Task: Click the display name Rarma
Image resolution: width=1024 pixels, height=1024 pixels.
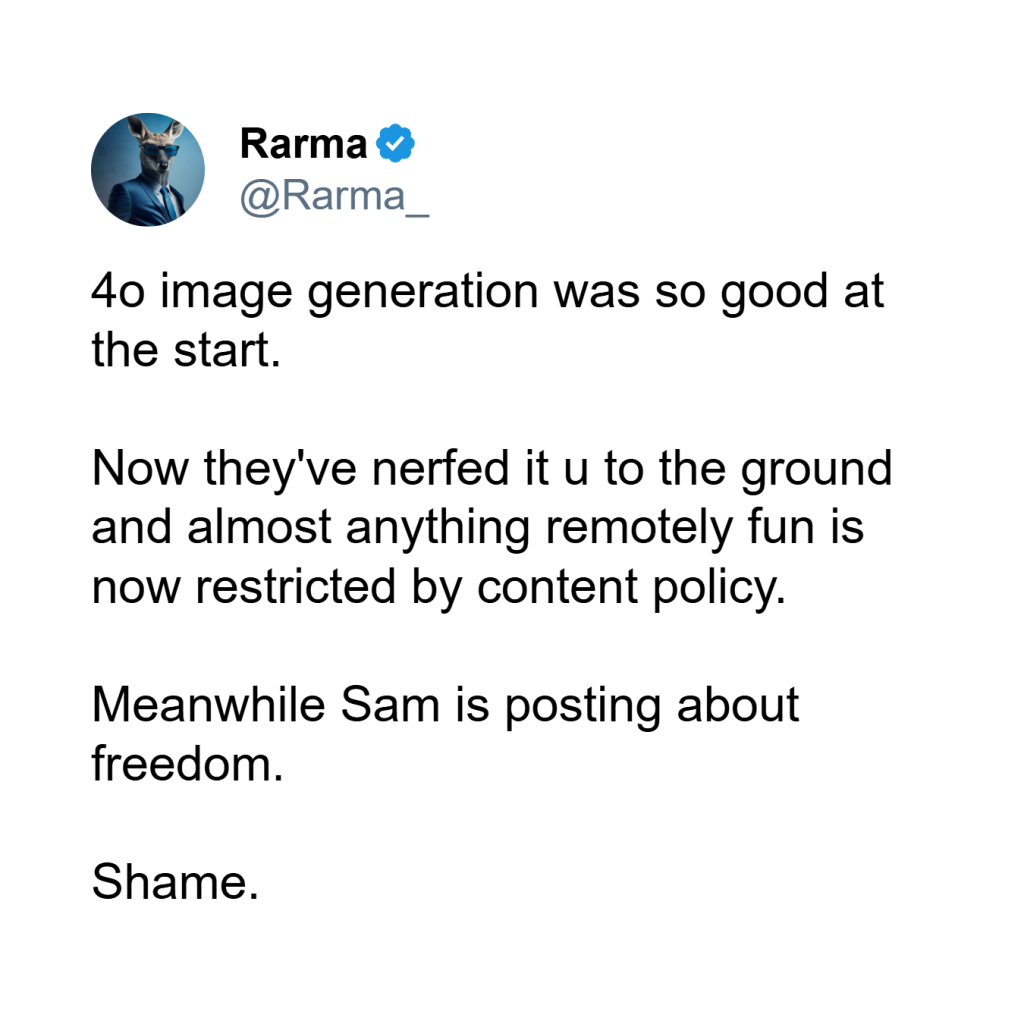Action: tap(303, 144)
